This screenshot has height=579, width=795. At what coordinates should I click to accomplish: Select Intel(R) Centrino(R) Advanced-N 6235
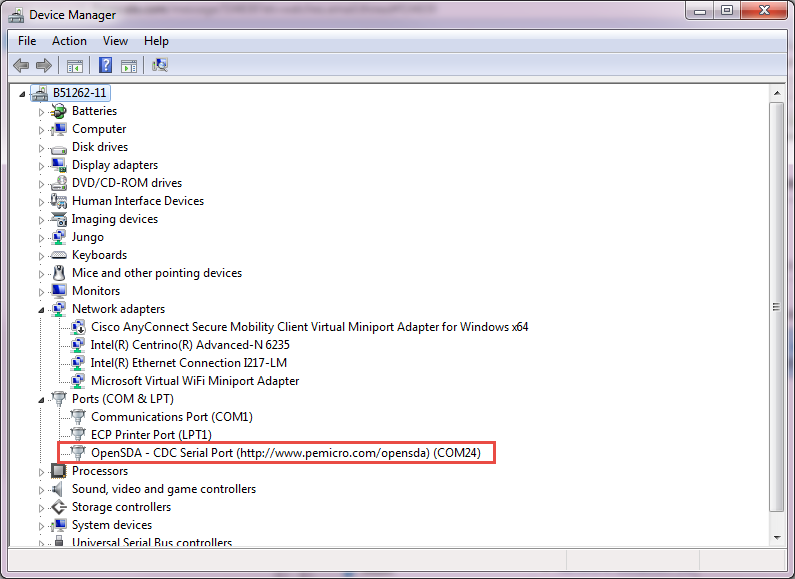coord(190,345)
